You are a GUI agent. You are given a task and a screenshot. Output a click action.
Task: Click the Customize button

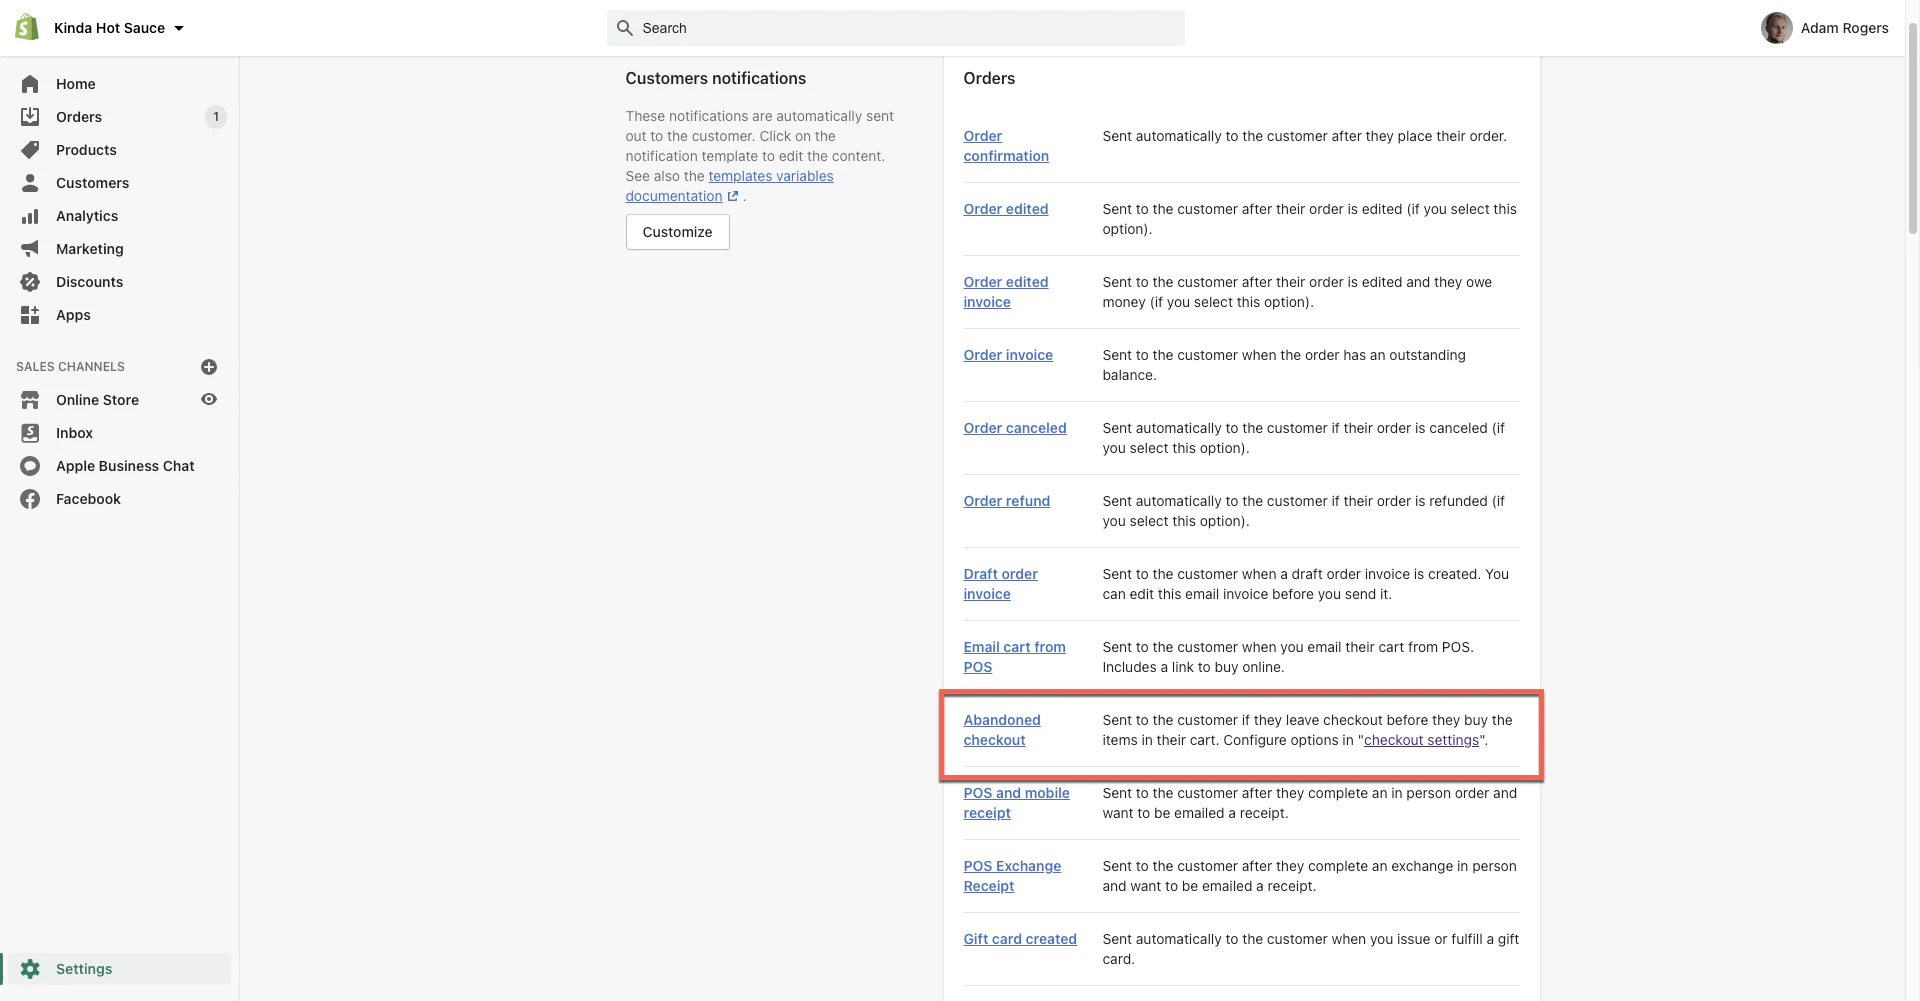click(x=677, y=232)
